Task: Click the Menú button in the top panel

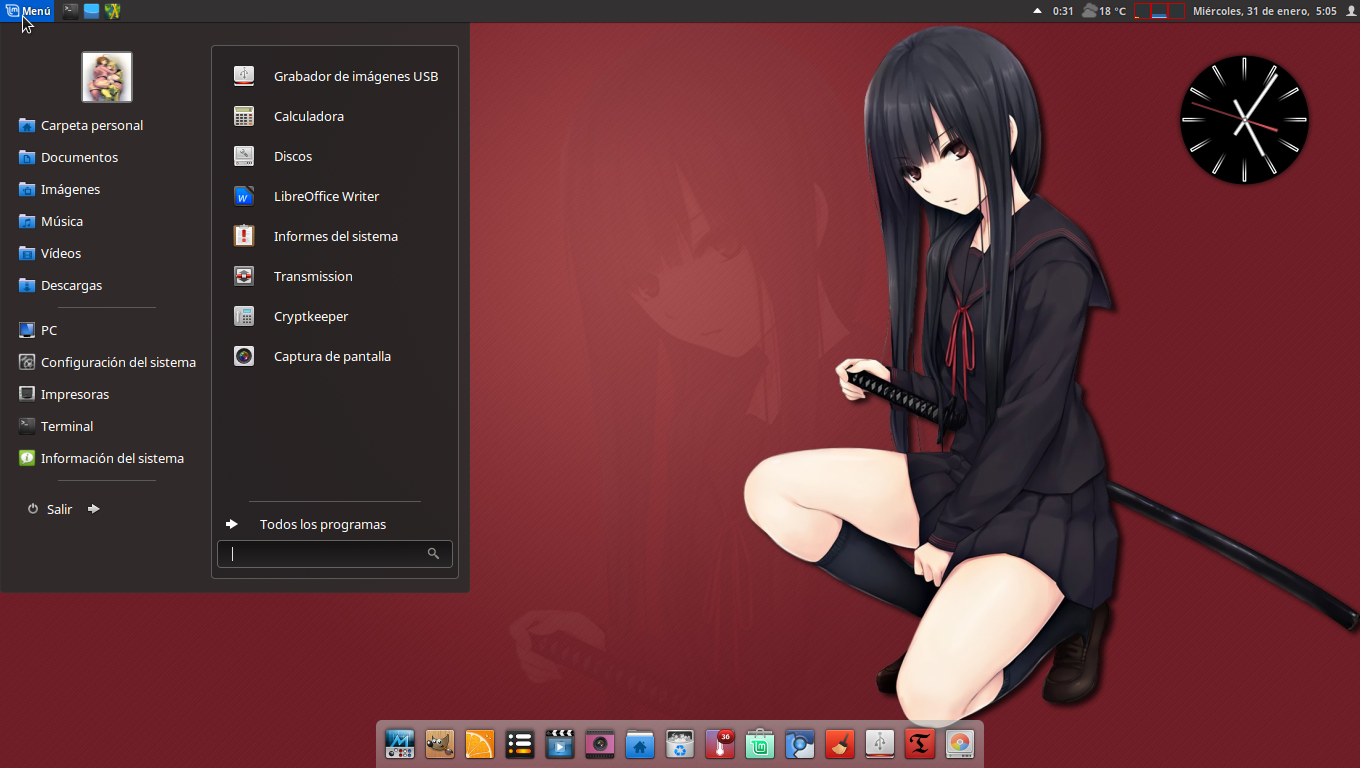Action: click(x=28, y=11)
